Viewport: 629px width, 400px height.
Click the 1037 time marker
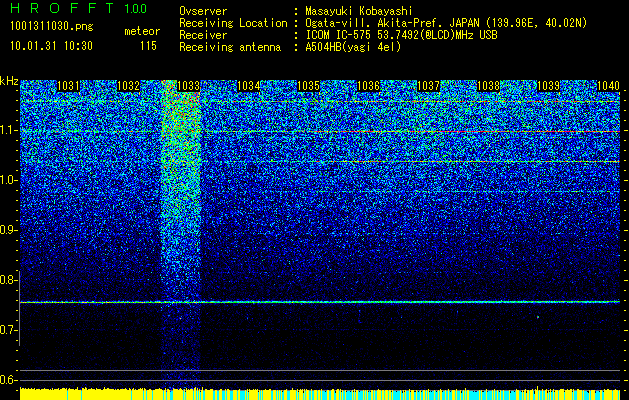tap(428, 86)
